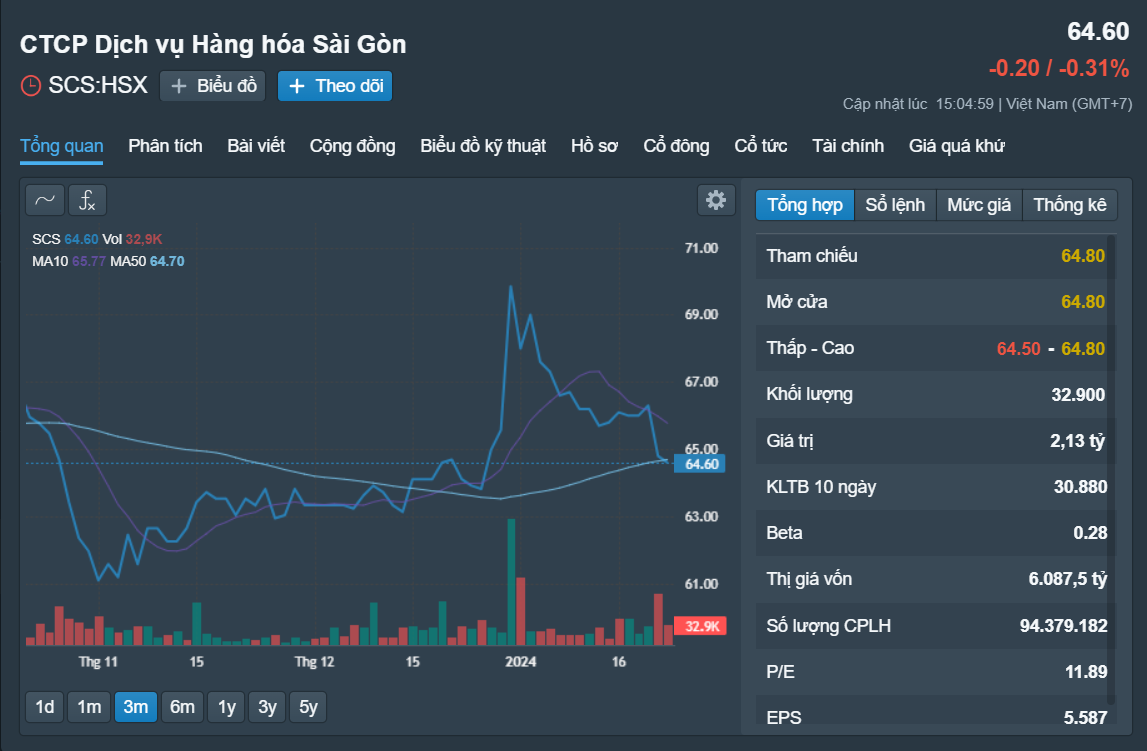Click the 71.00 price axis label
The image size is (1147, 751).
pos(702,249)
